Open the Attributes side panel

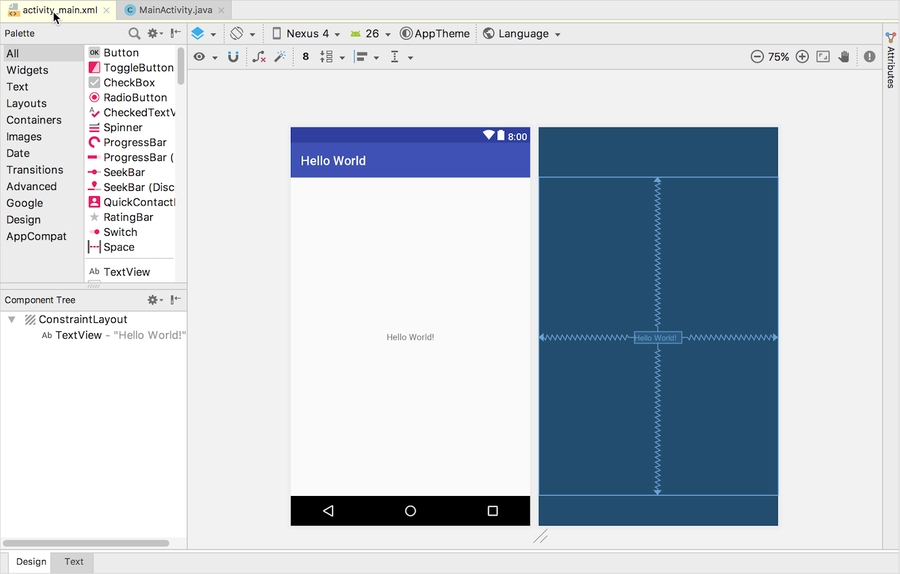(x=890, y=62)
